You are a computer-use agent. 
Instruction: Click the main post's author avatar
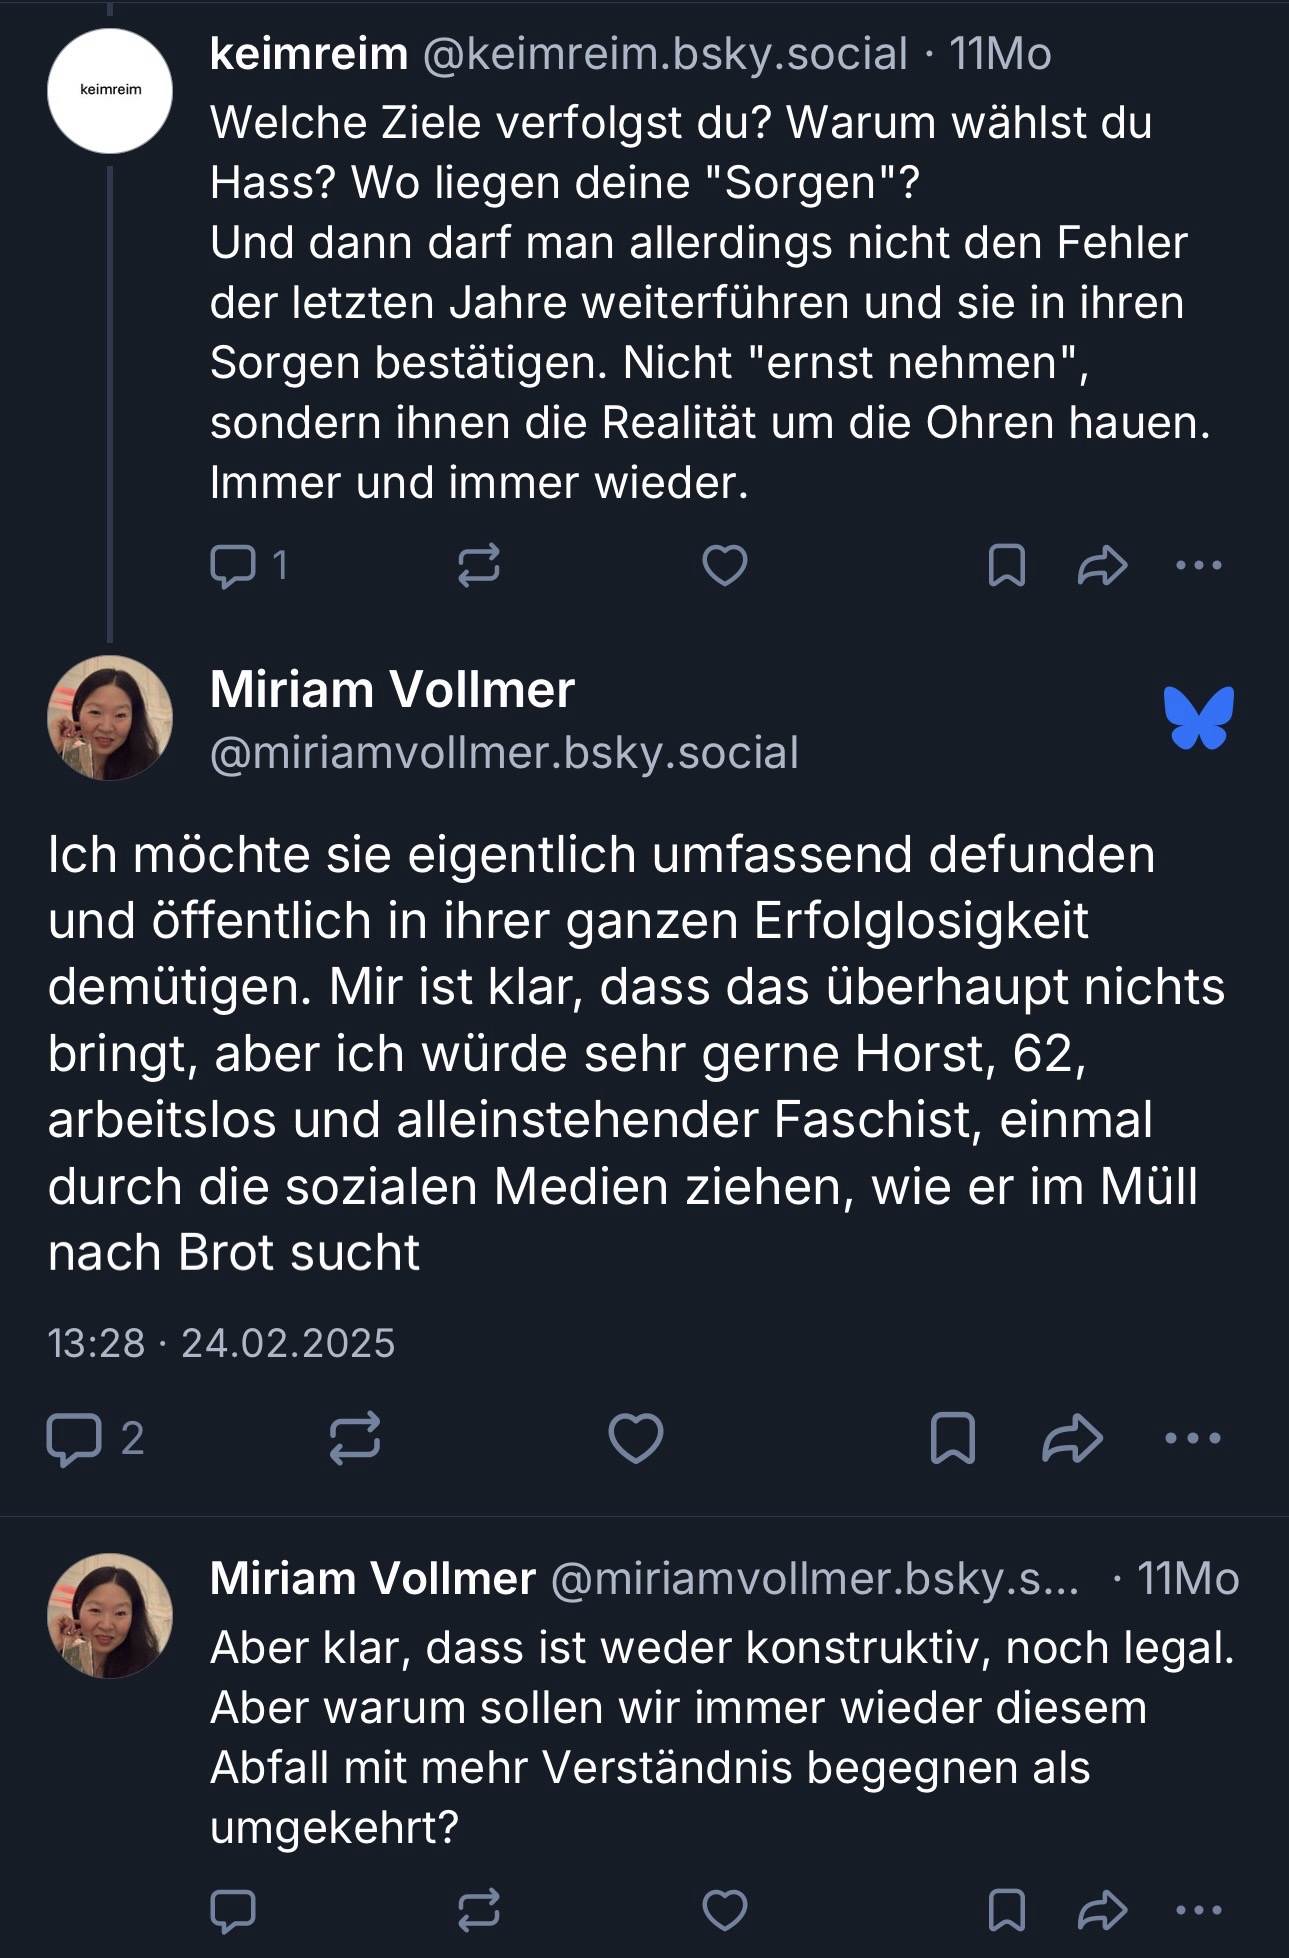(110, 718)
